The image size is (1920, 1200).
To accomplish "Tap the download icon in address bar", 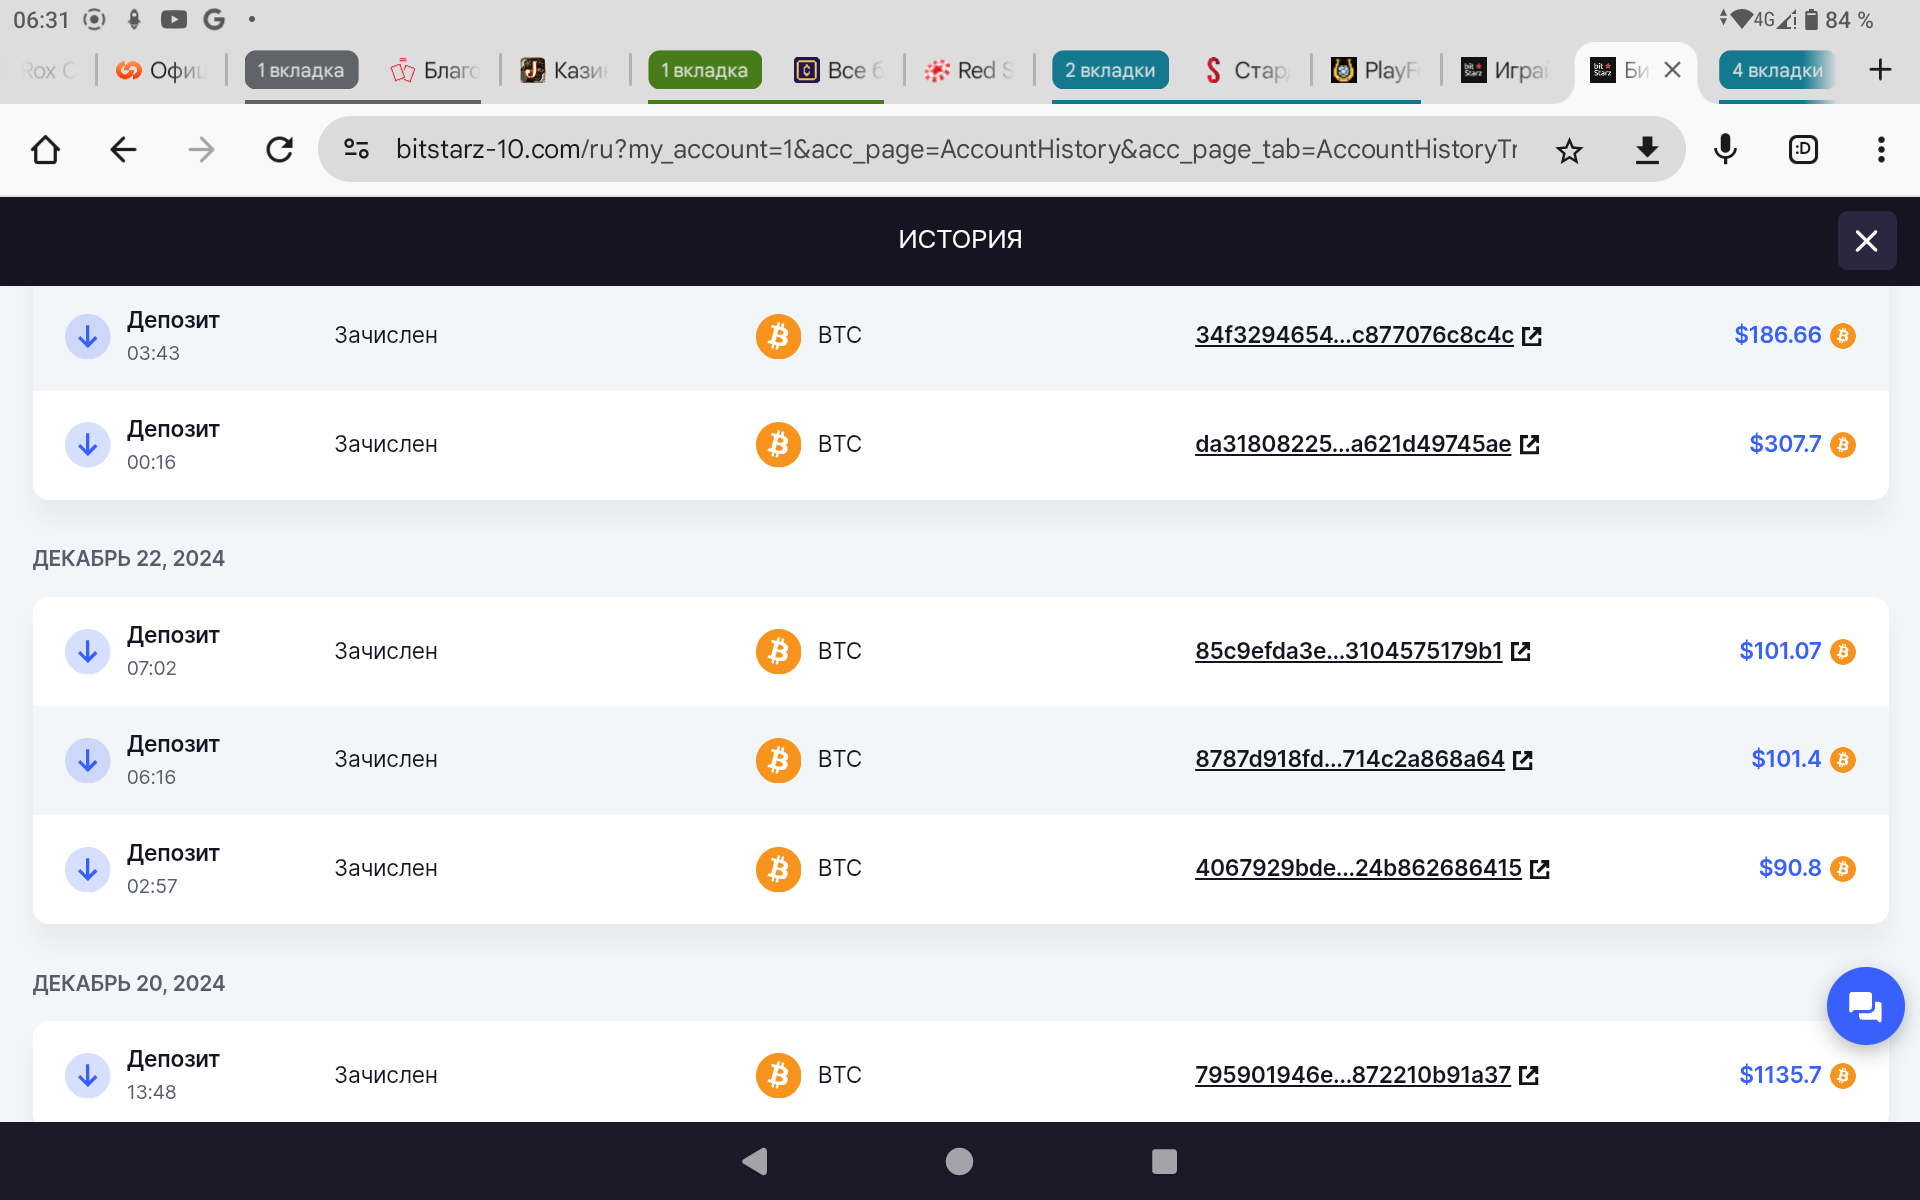I will click(x=1647, y=150).
